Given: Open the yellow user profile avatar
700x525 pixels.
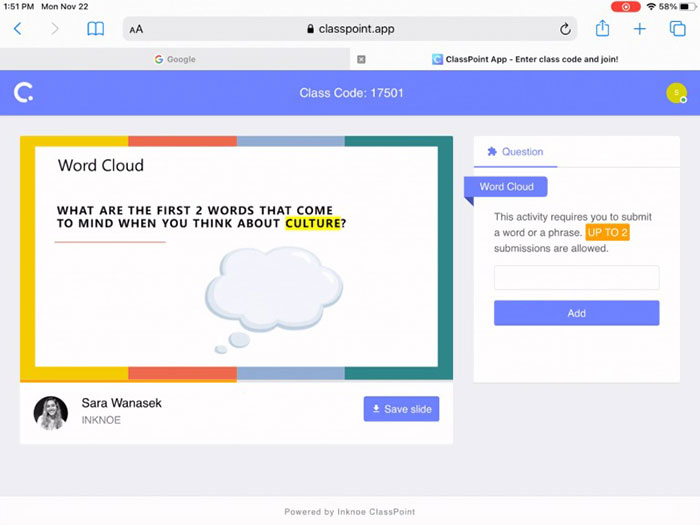Looking at the screenshot, I should [676, 93].
